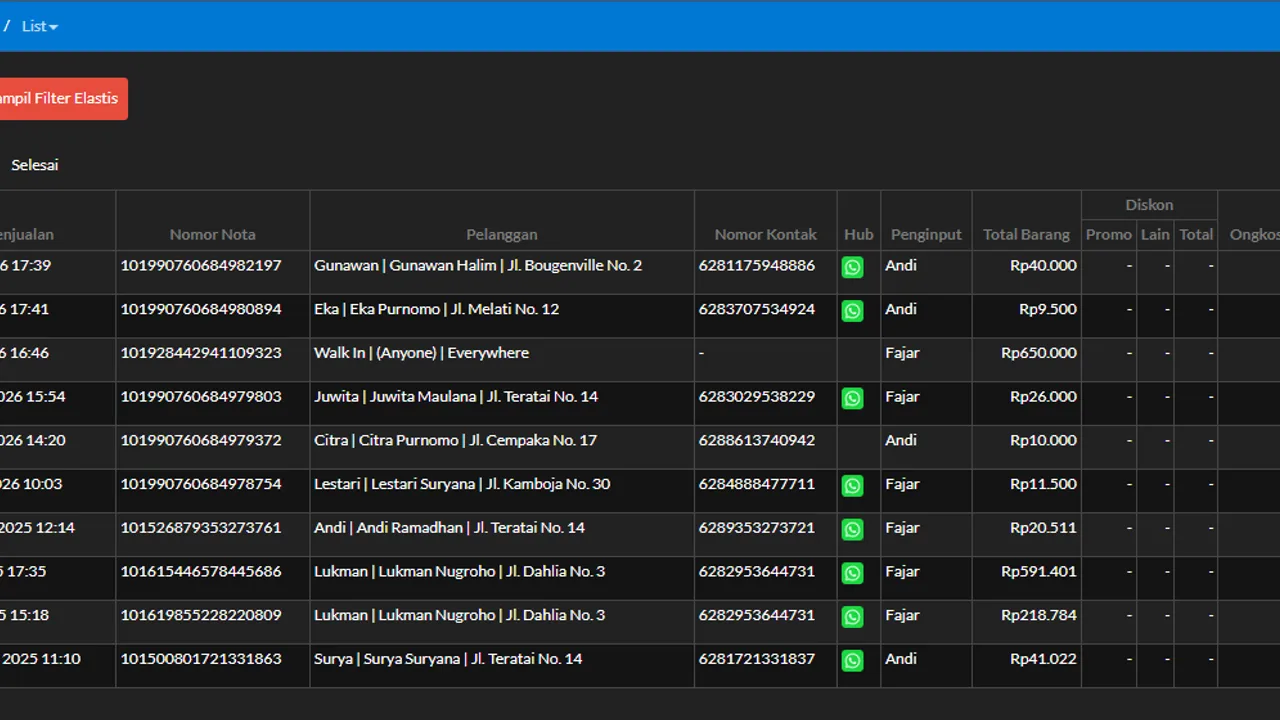Click contact number 6288613740942
Screen dimensions: 1280x720
pos(757,440)
